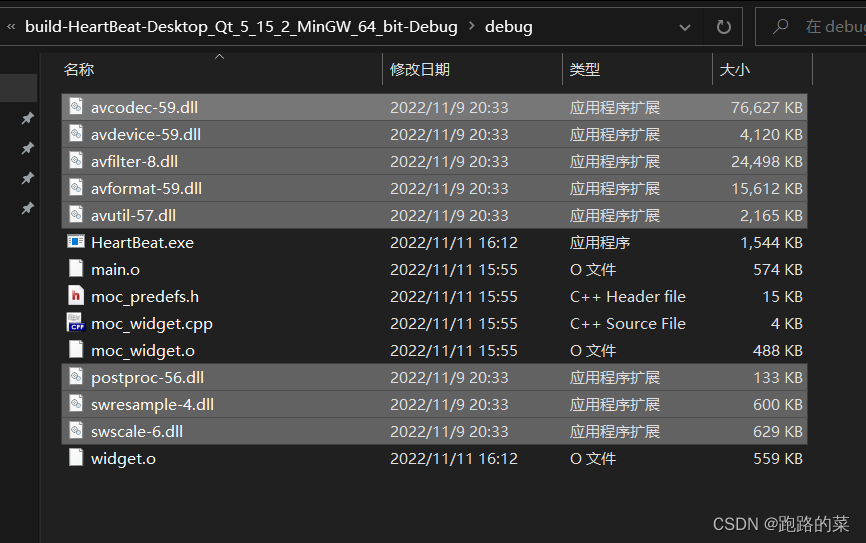Select the file name moc_widget.o
The height and width of the screenshot is (543, 866).
click(x=142, y=351)
